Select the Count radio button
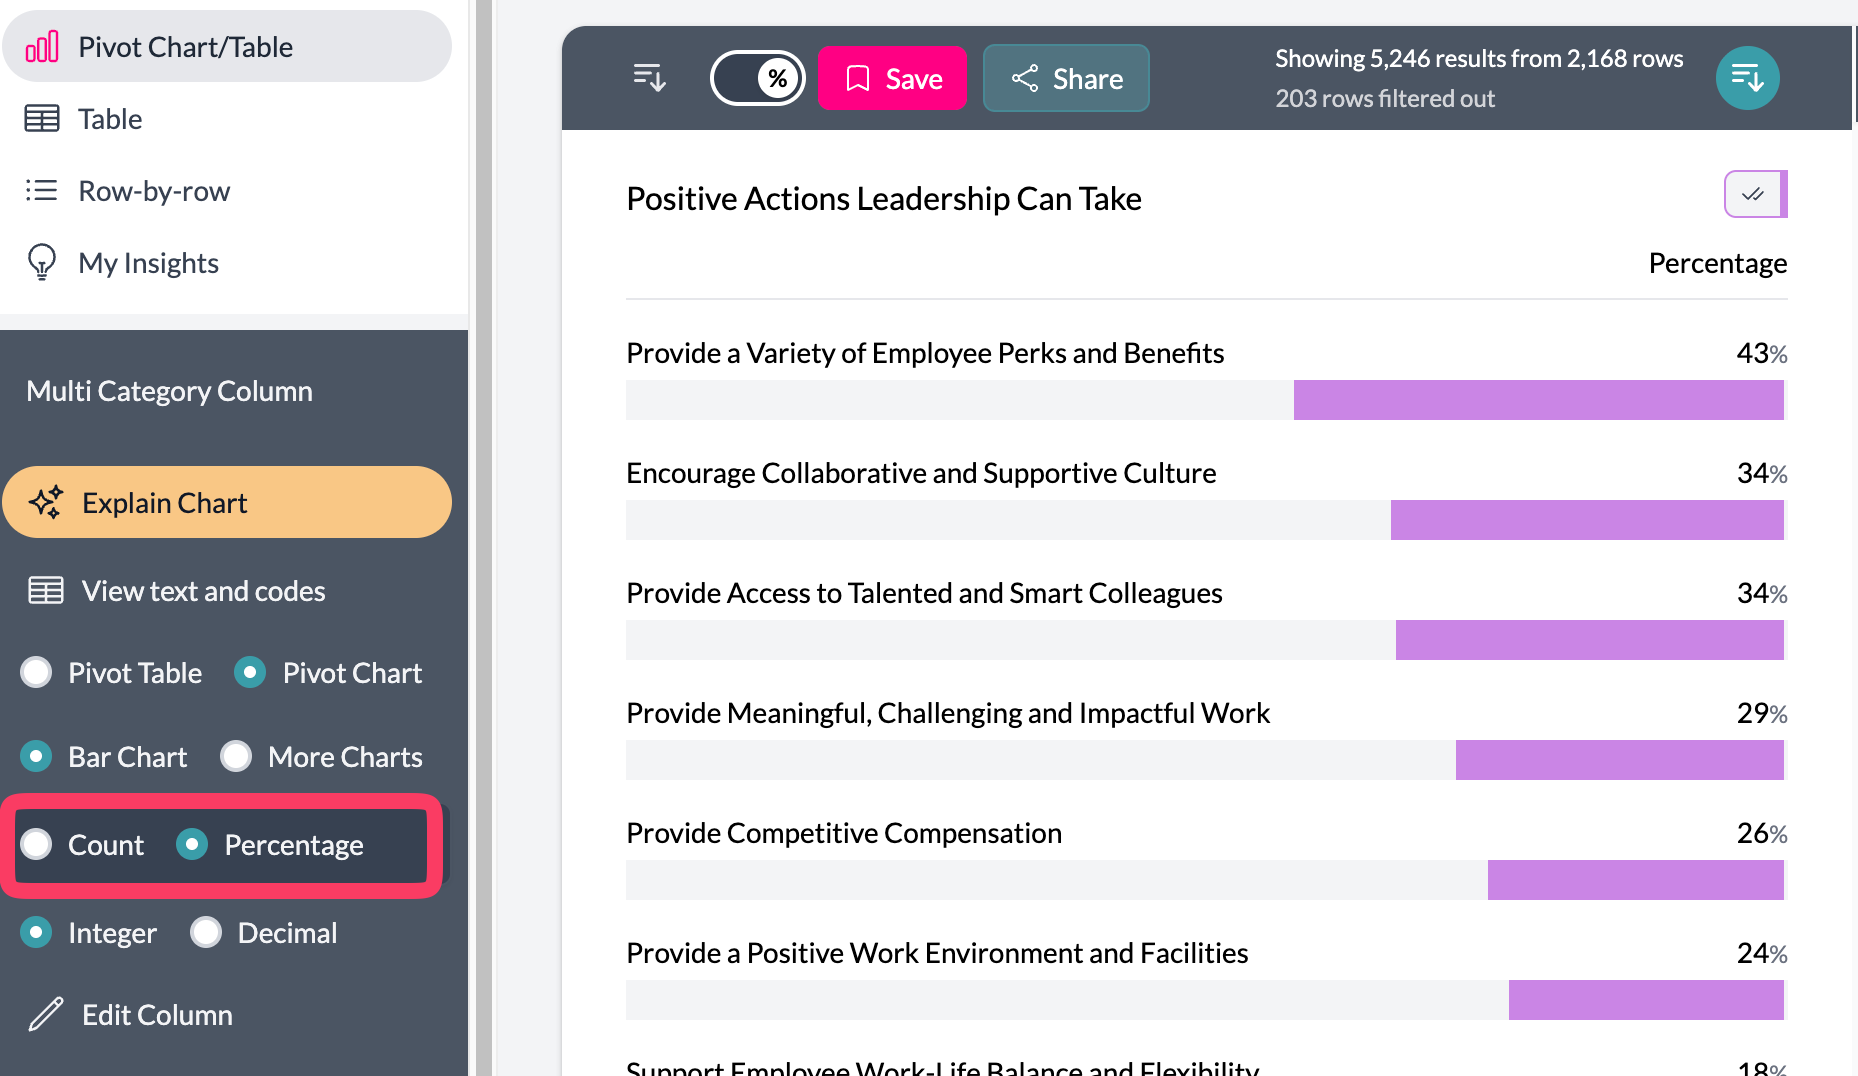 click(x=37, y=845)
